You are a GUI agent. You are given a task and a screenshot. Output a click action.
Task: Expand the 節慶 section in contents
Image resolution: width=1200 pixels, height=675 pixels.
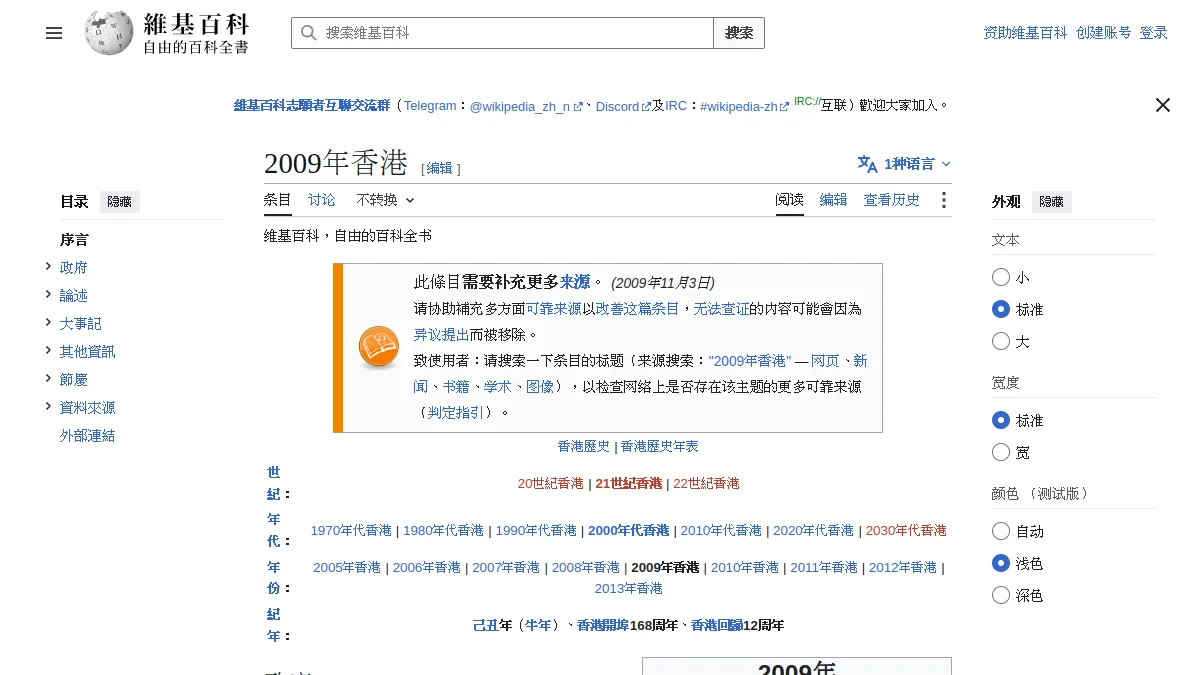click(48, 378)
